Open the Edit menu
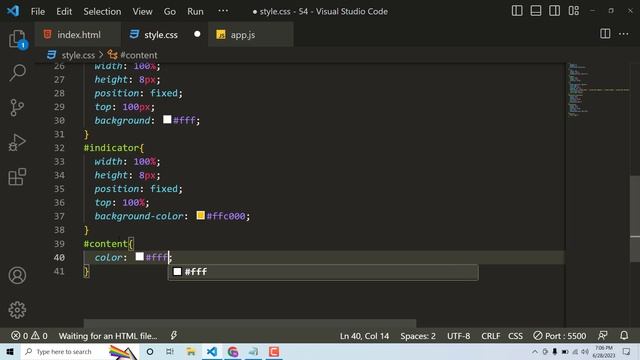This screenshot has width=640, height=360. [x=64, y=11]
